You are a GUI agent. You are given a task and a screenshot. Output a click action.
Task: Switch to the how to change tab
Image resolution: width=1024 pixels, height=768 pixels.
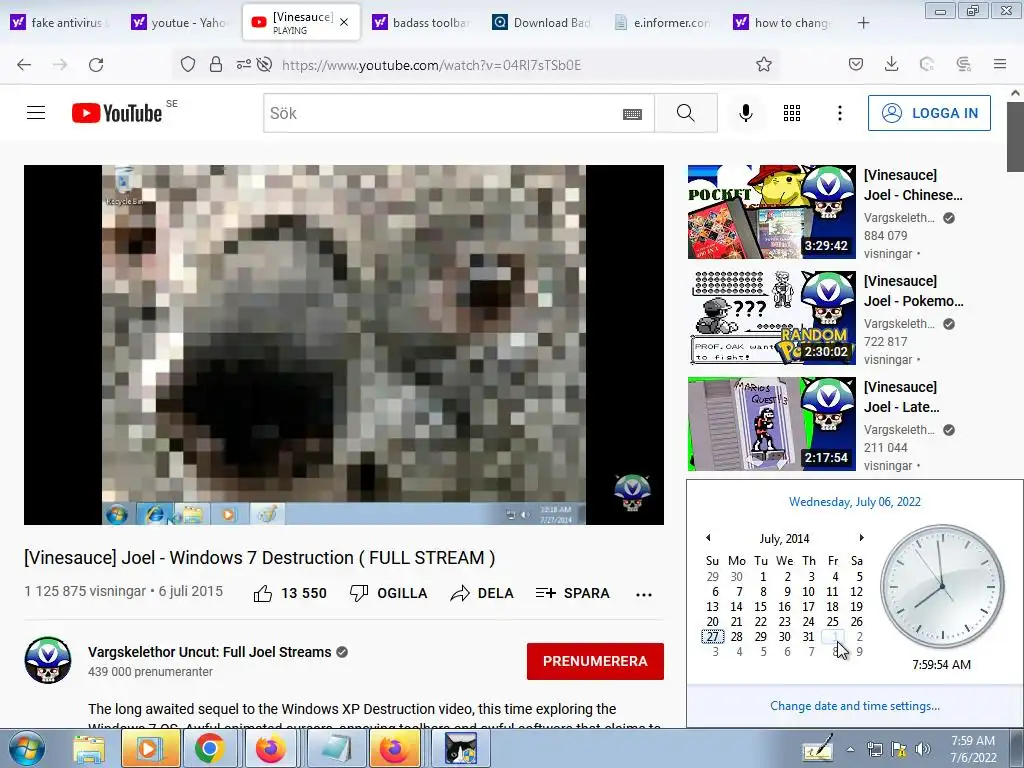[783, 22]
